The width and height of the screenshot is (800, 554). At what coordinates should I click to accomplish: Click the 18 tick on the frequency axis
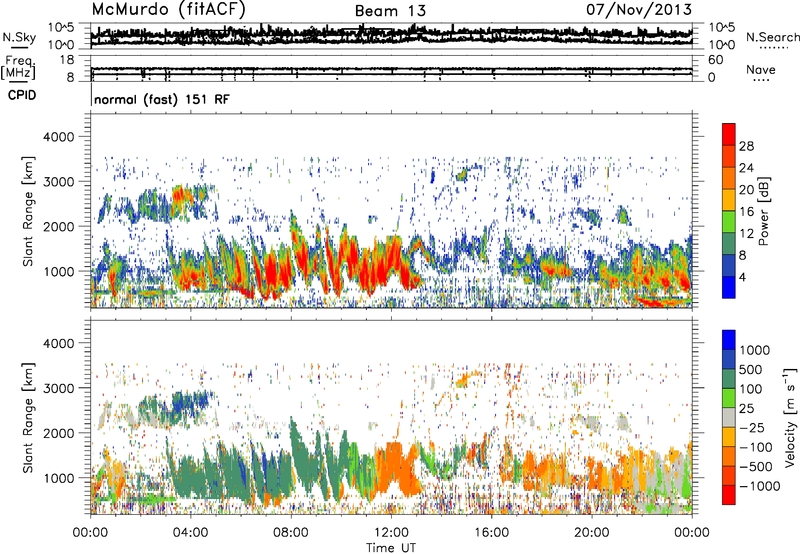coord(67,60)
